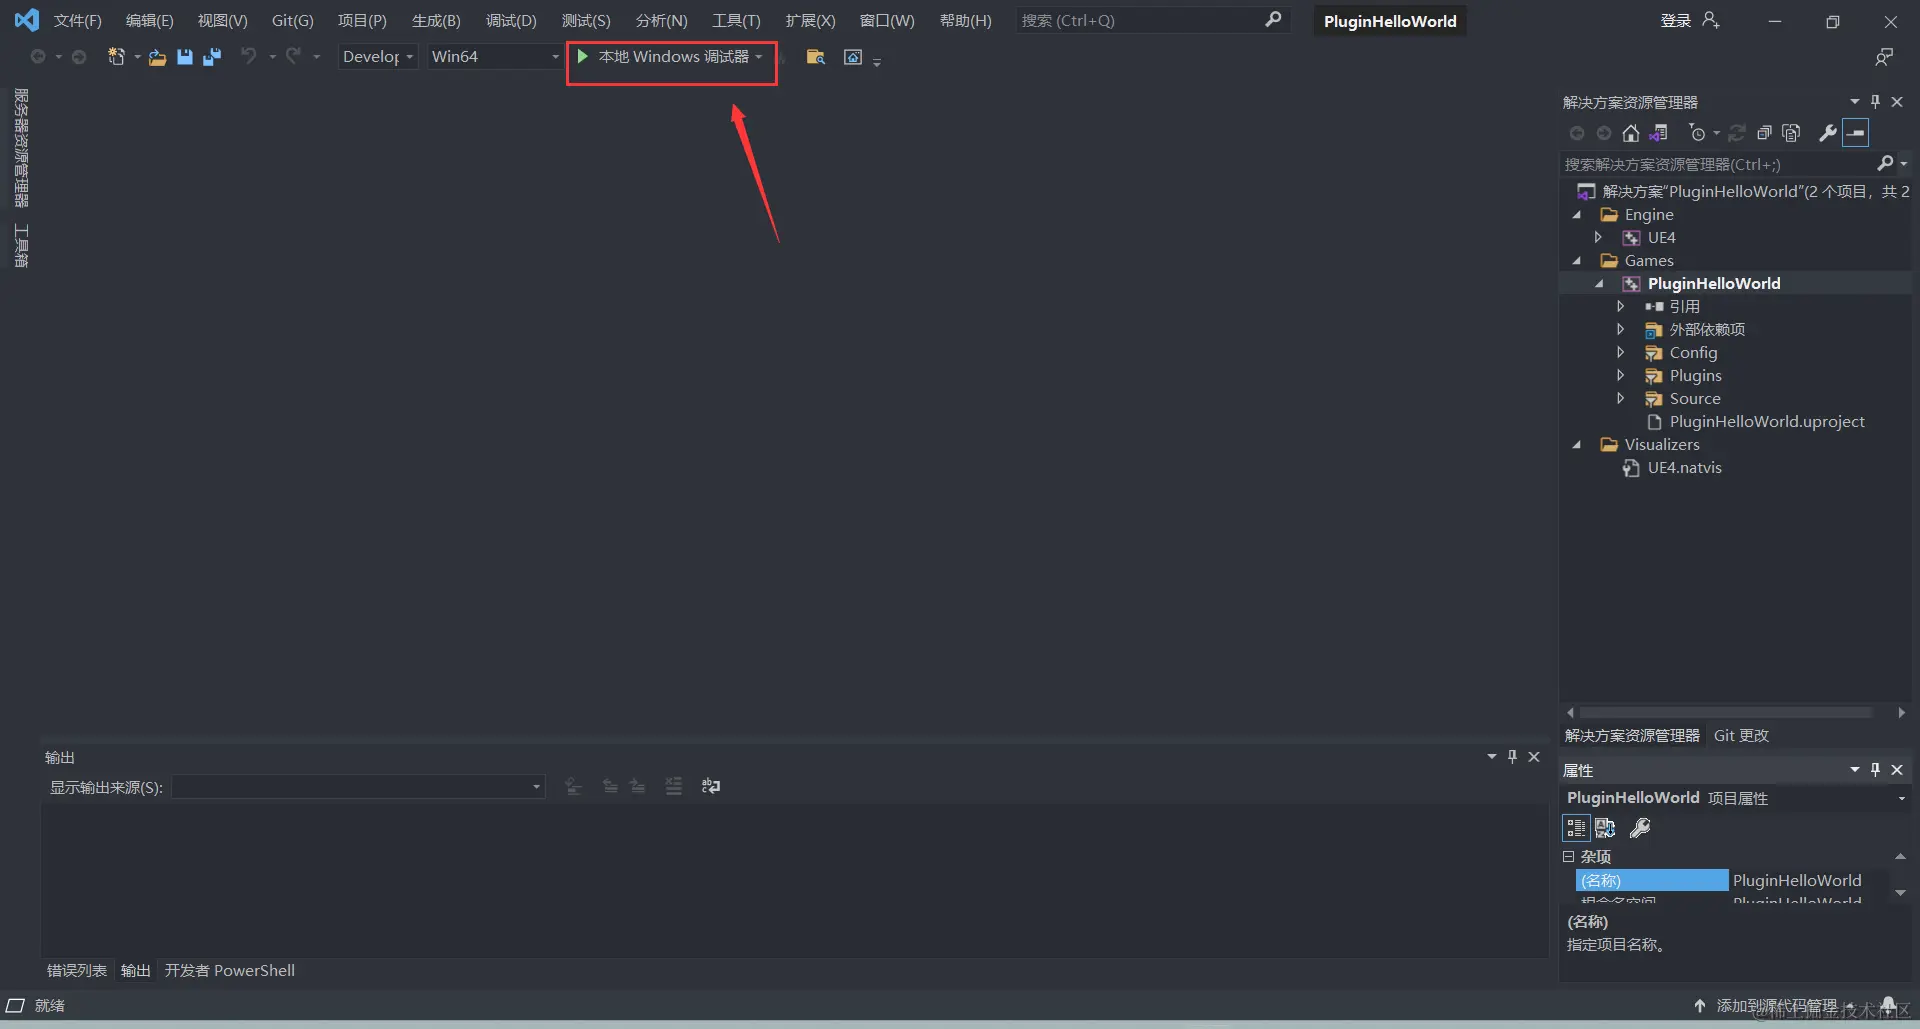Toggle Preview Selected Items in Solution Explorer
Screen dimensions: 1920x1029
[1856, 133]
